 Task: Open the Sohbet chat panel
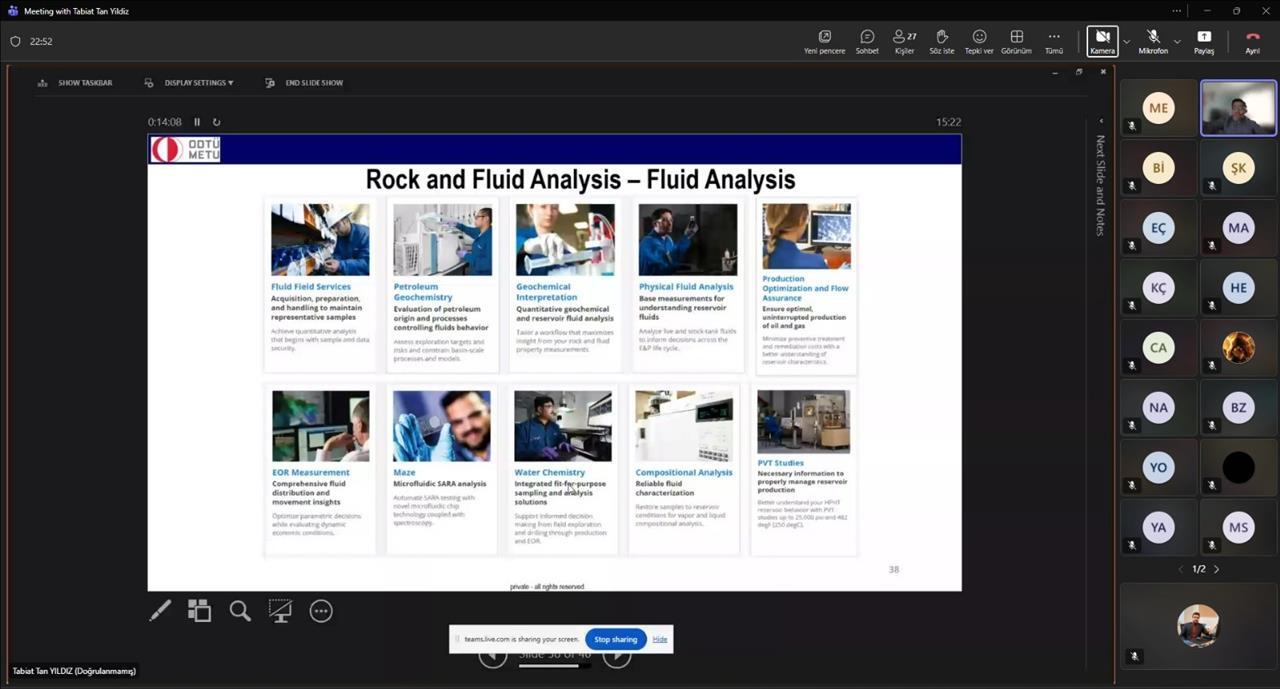pyautogui.click(x=867, y=41)
